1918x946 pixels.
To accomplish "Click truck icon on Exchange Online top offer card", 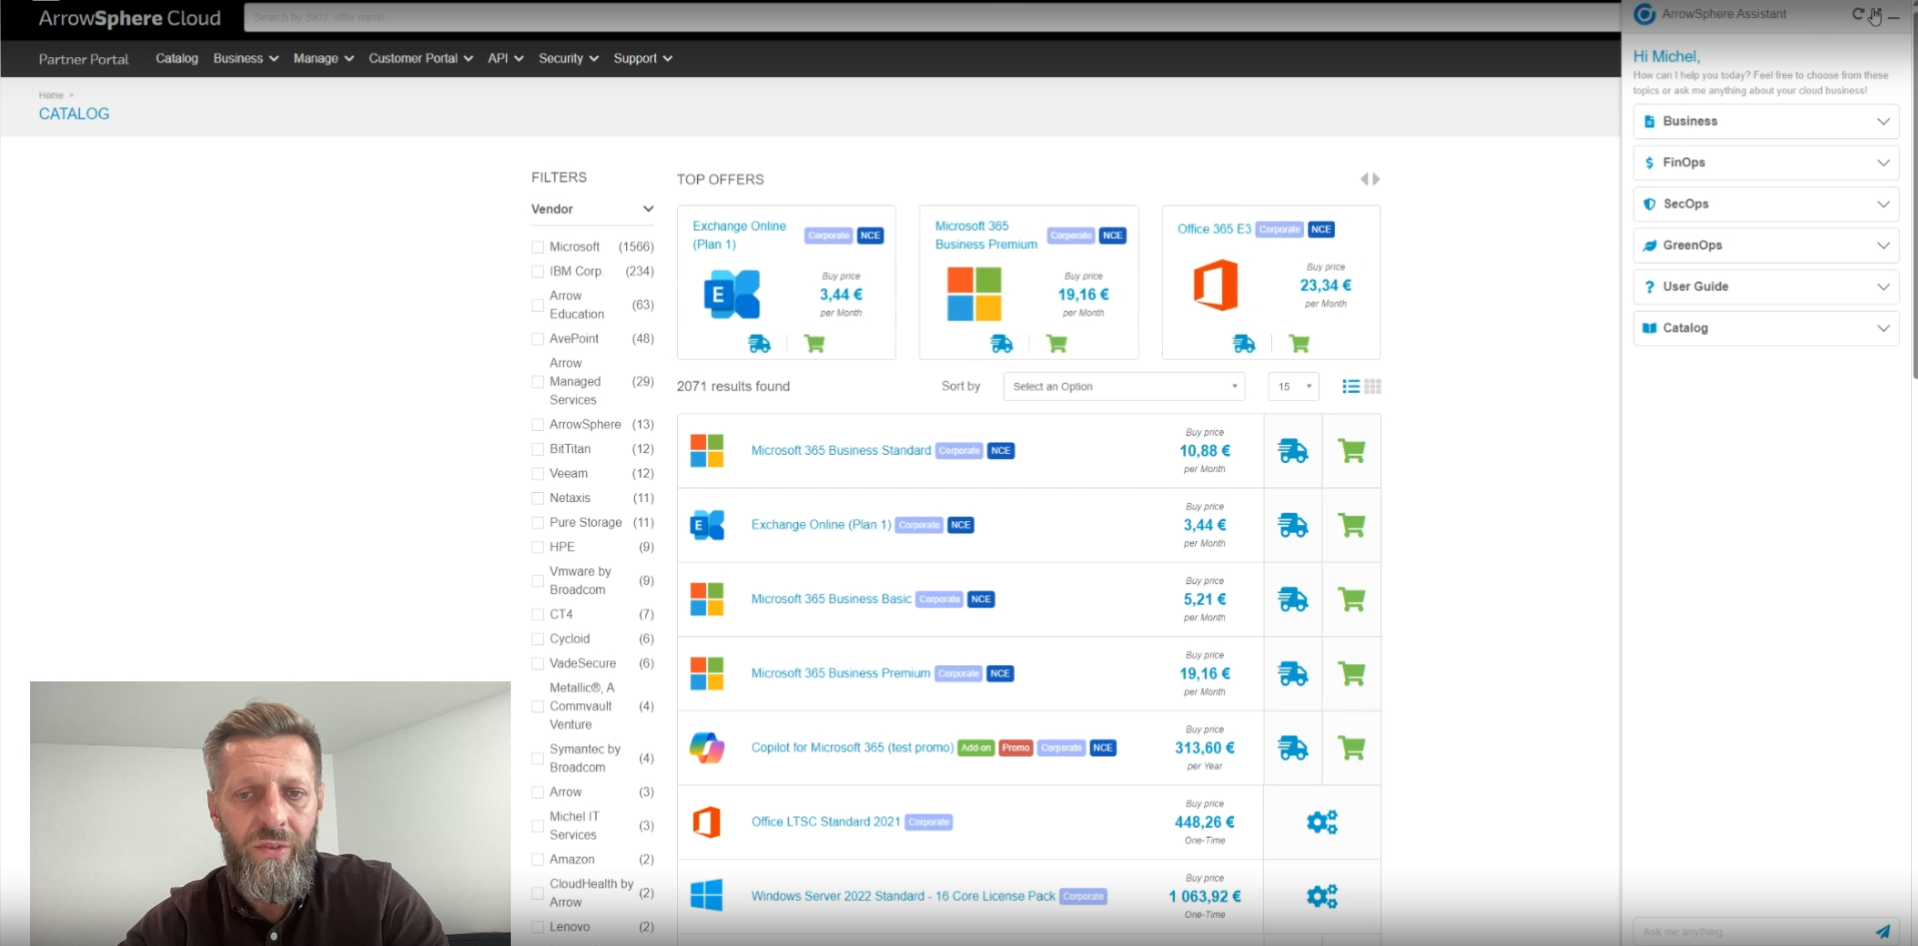I will point(759,344).
